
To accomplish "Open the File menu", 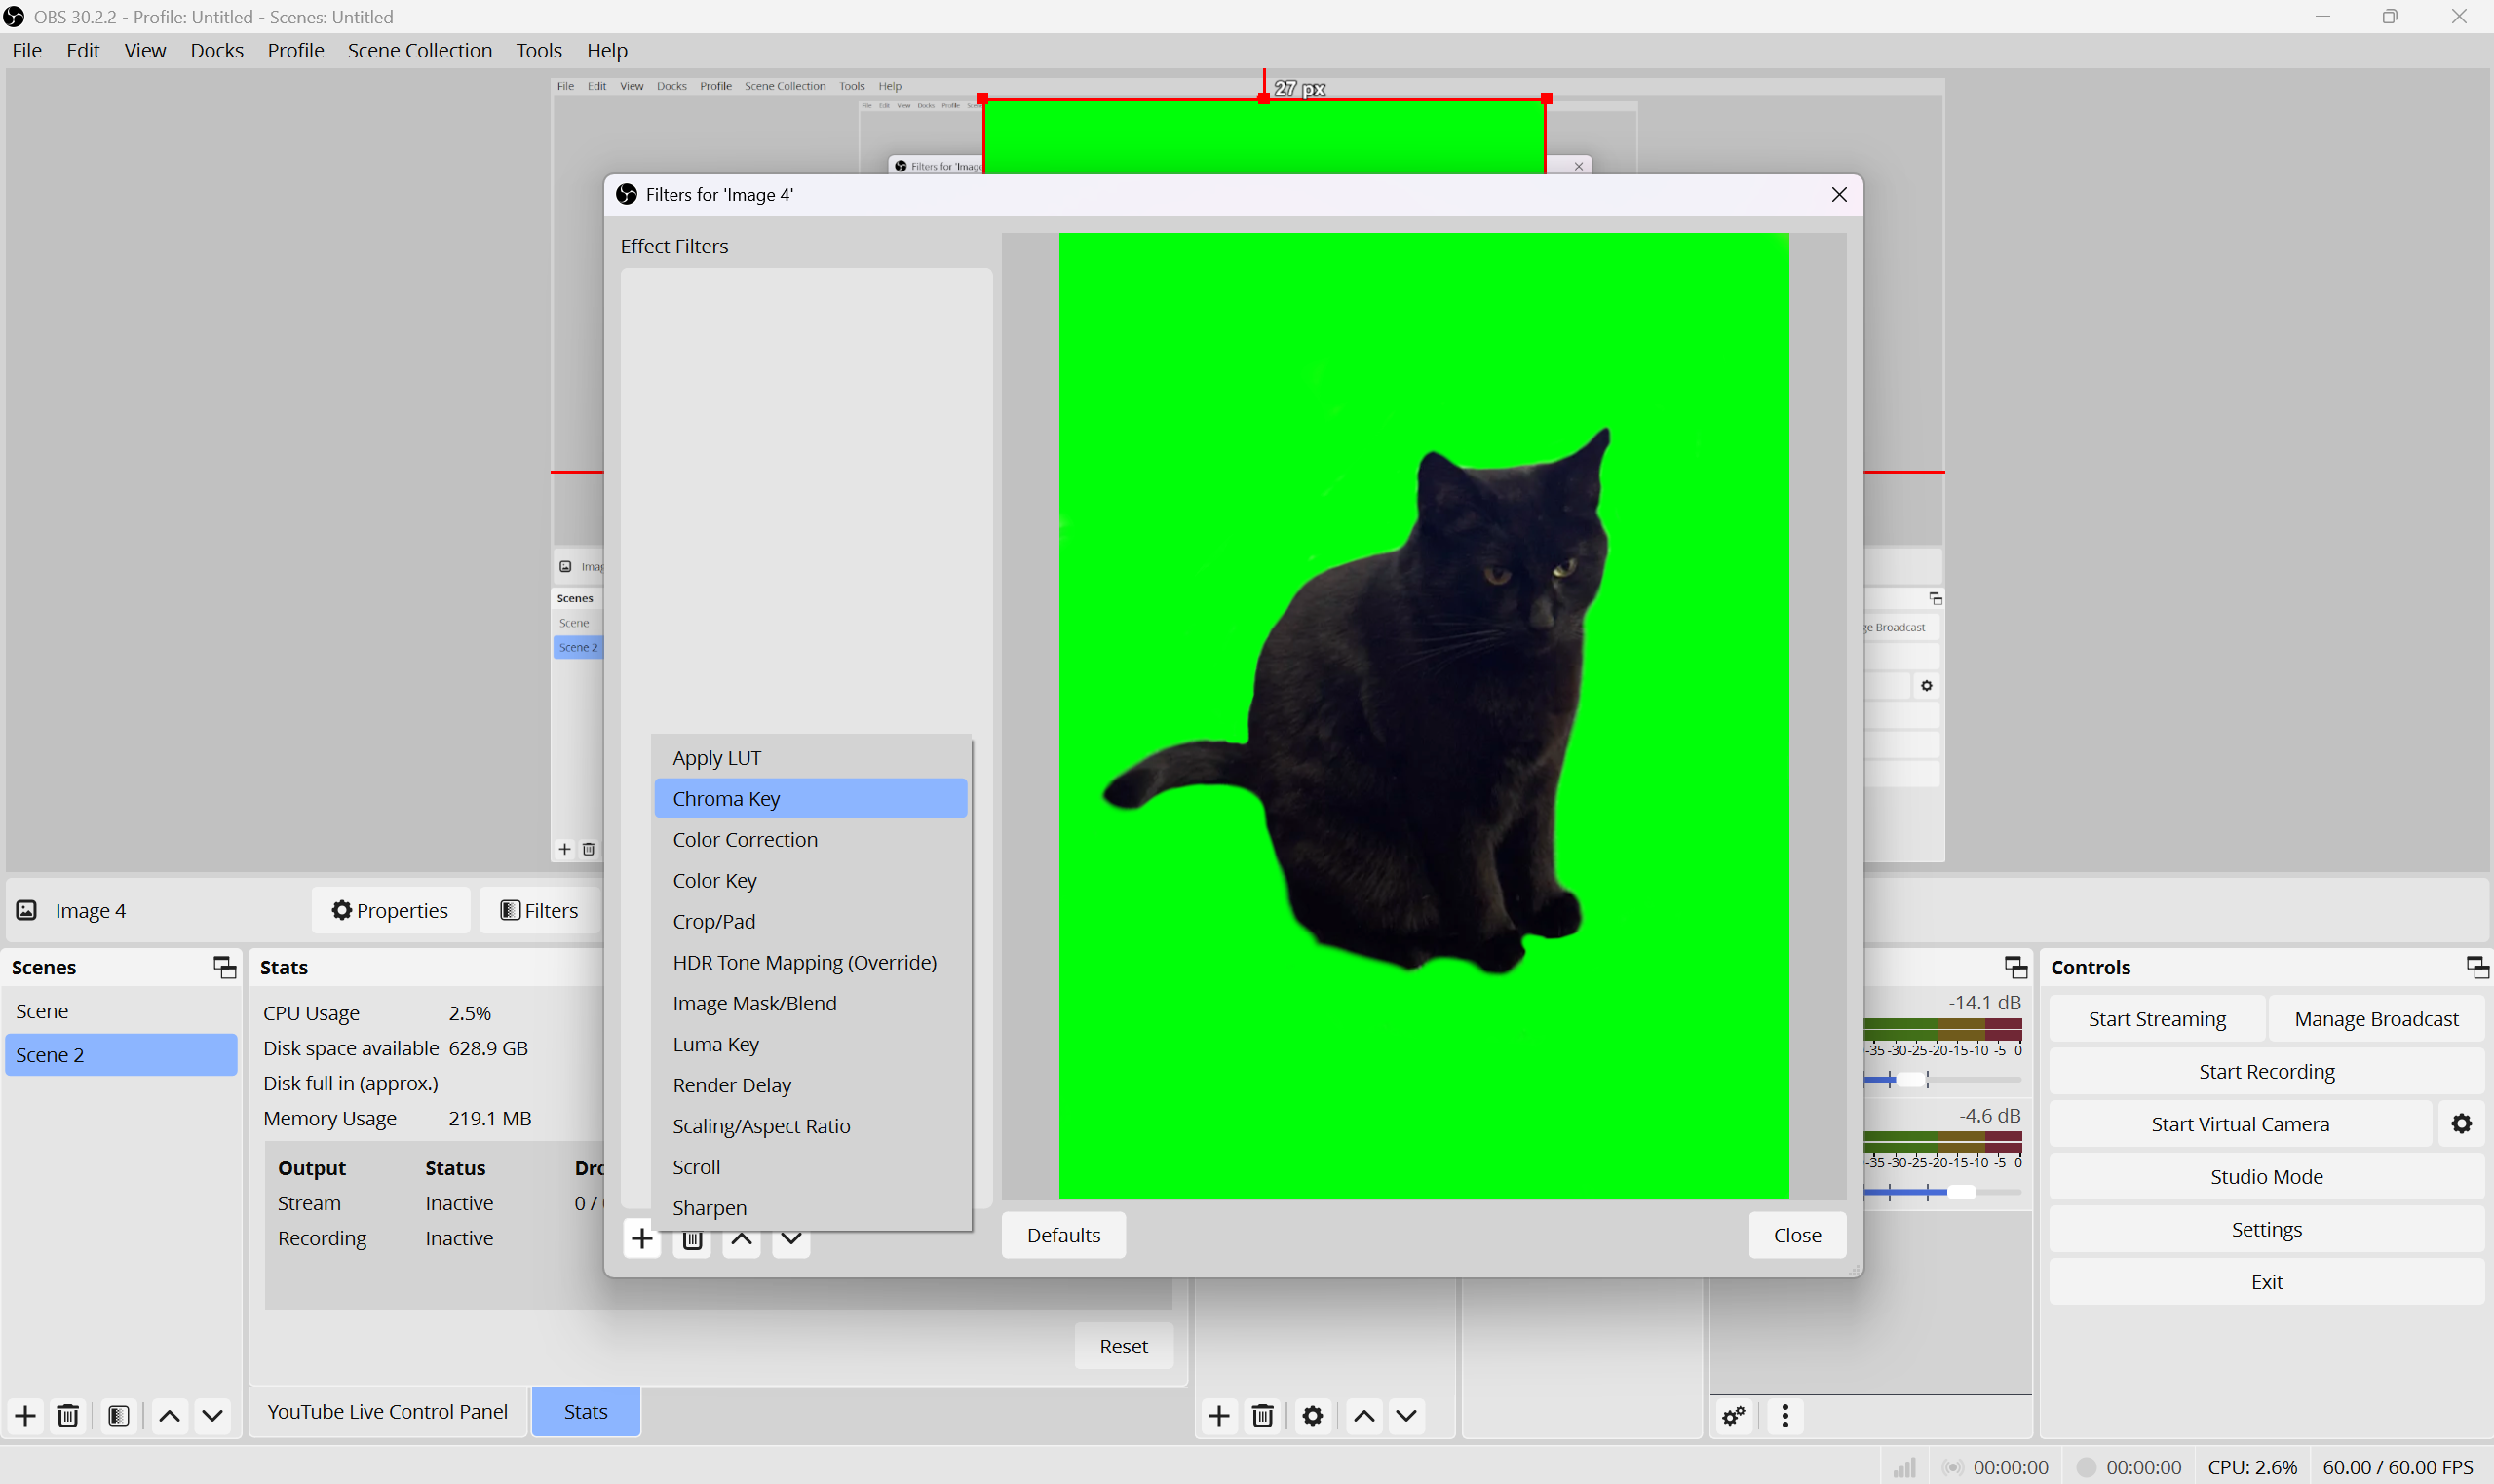I will (x=27, y=50).
